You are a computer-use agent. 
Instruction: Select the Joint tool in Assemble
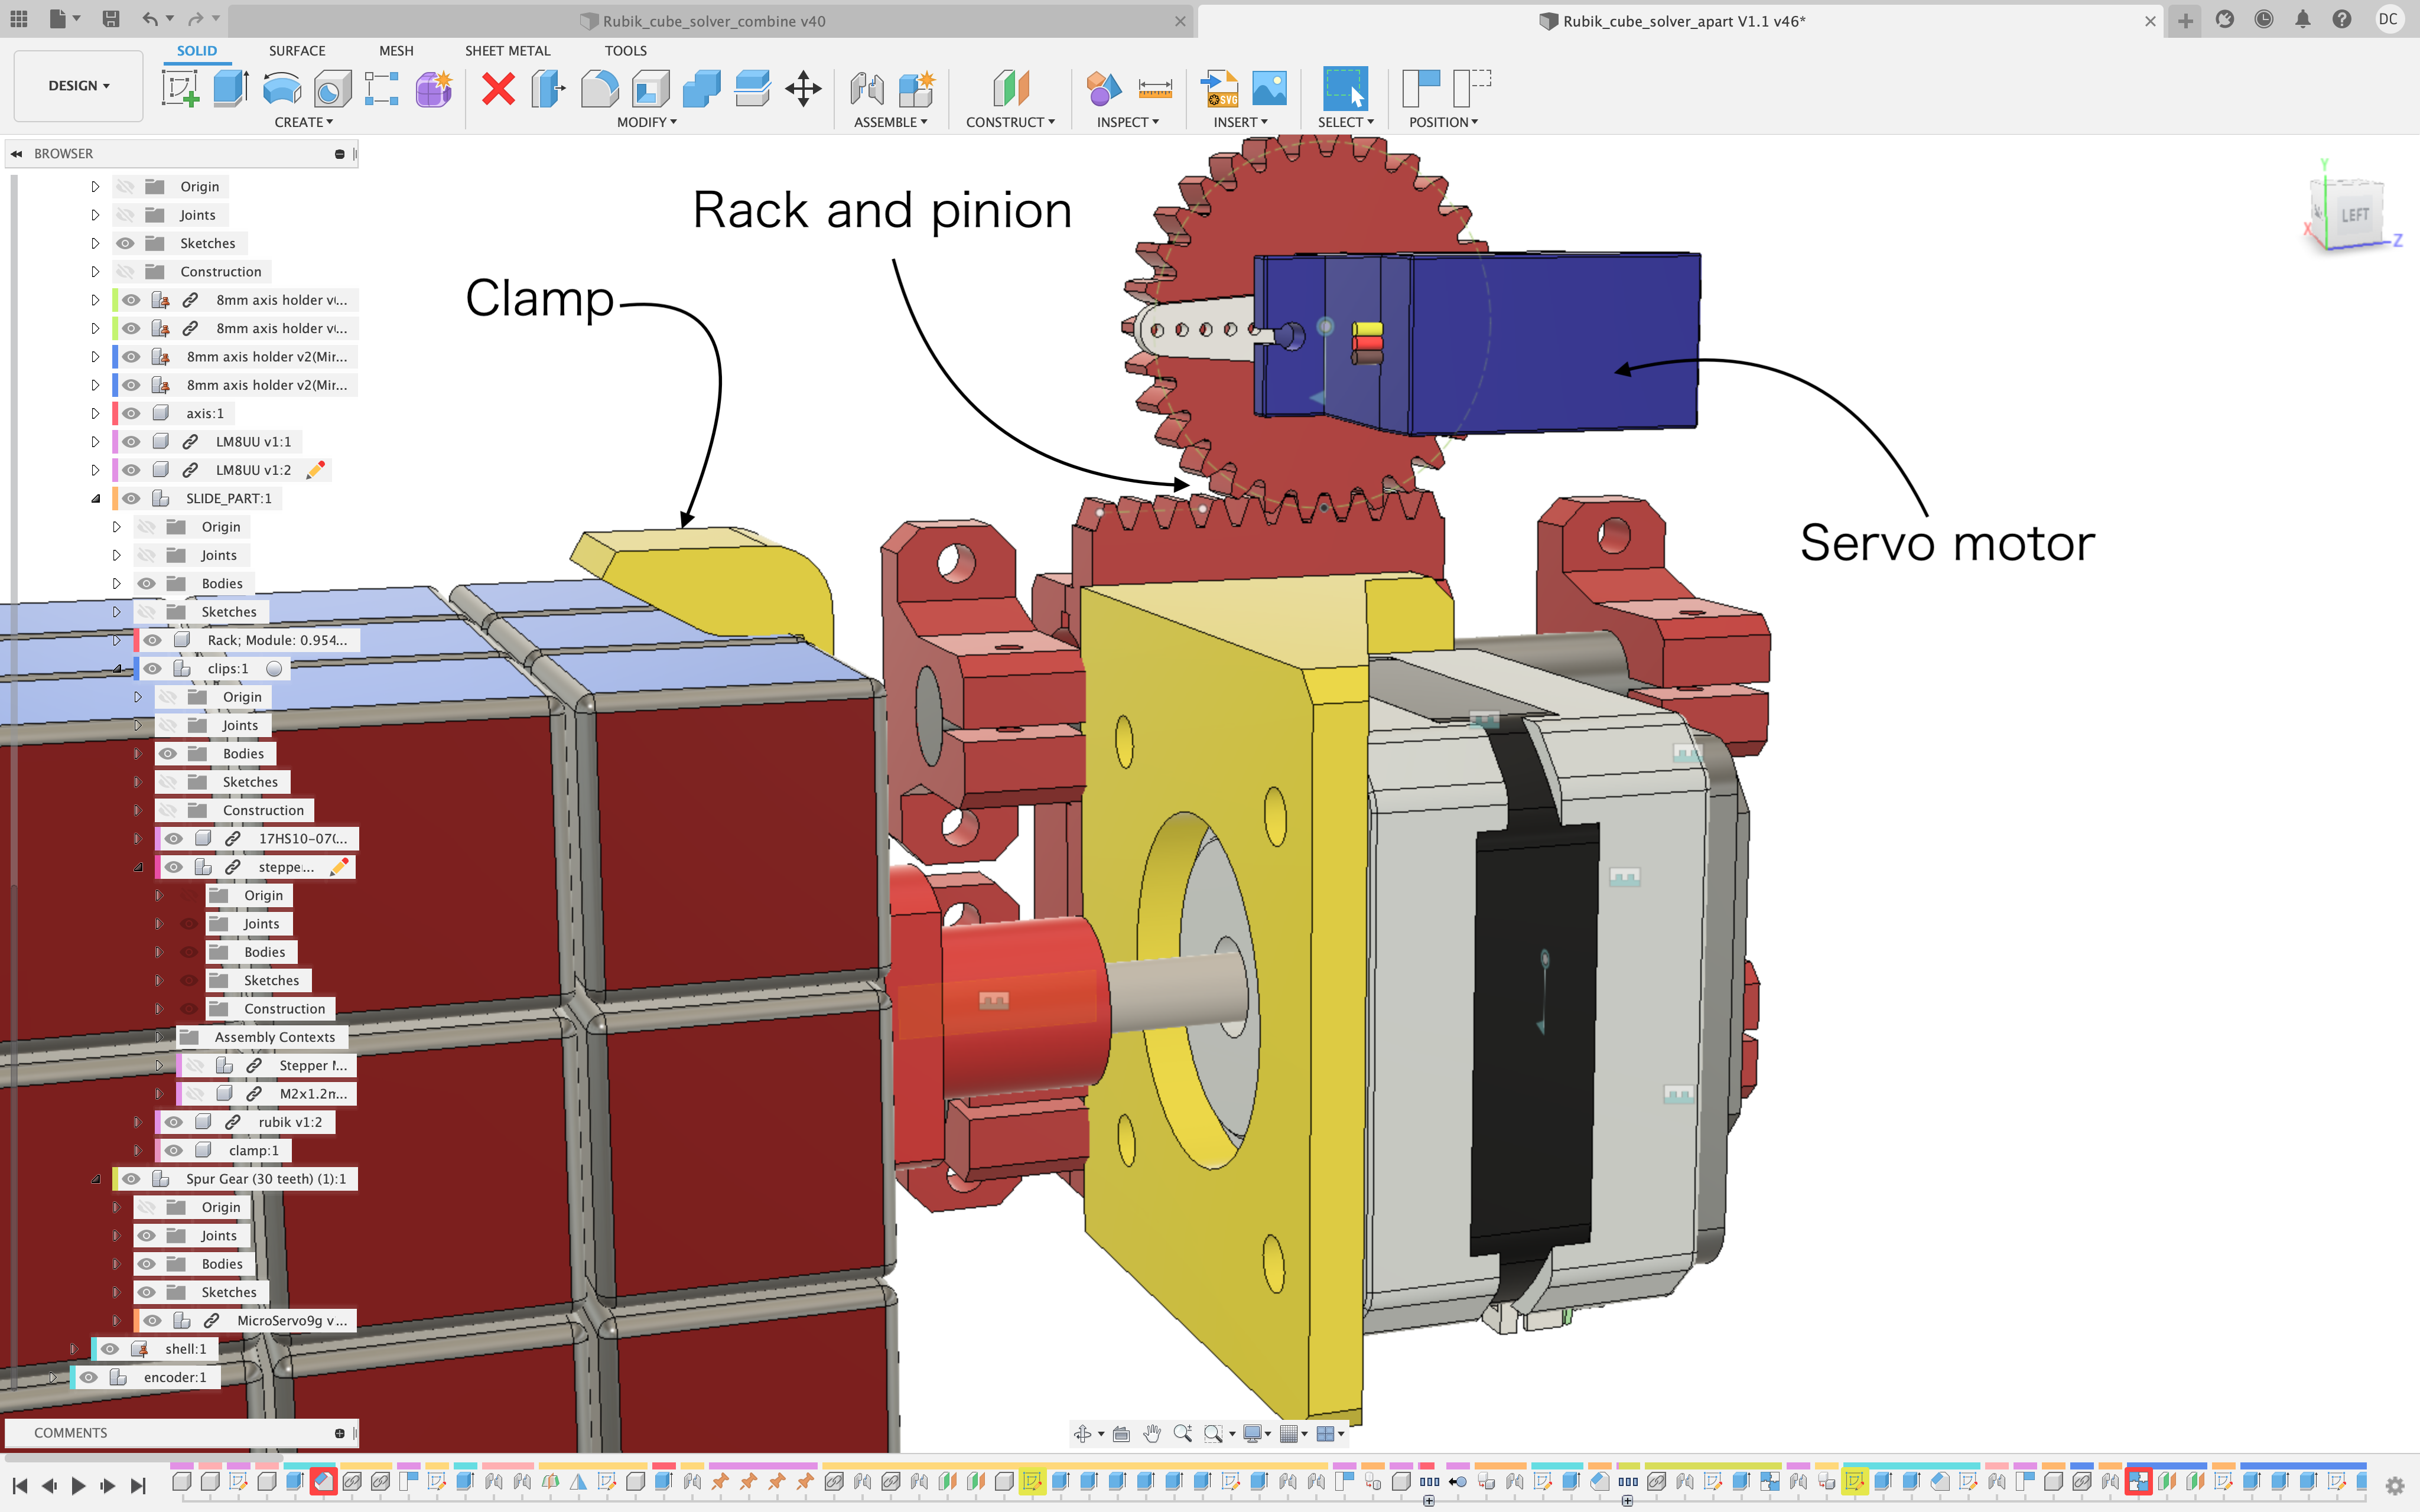tap(867, 88)
